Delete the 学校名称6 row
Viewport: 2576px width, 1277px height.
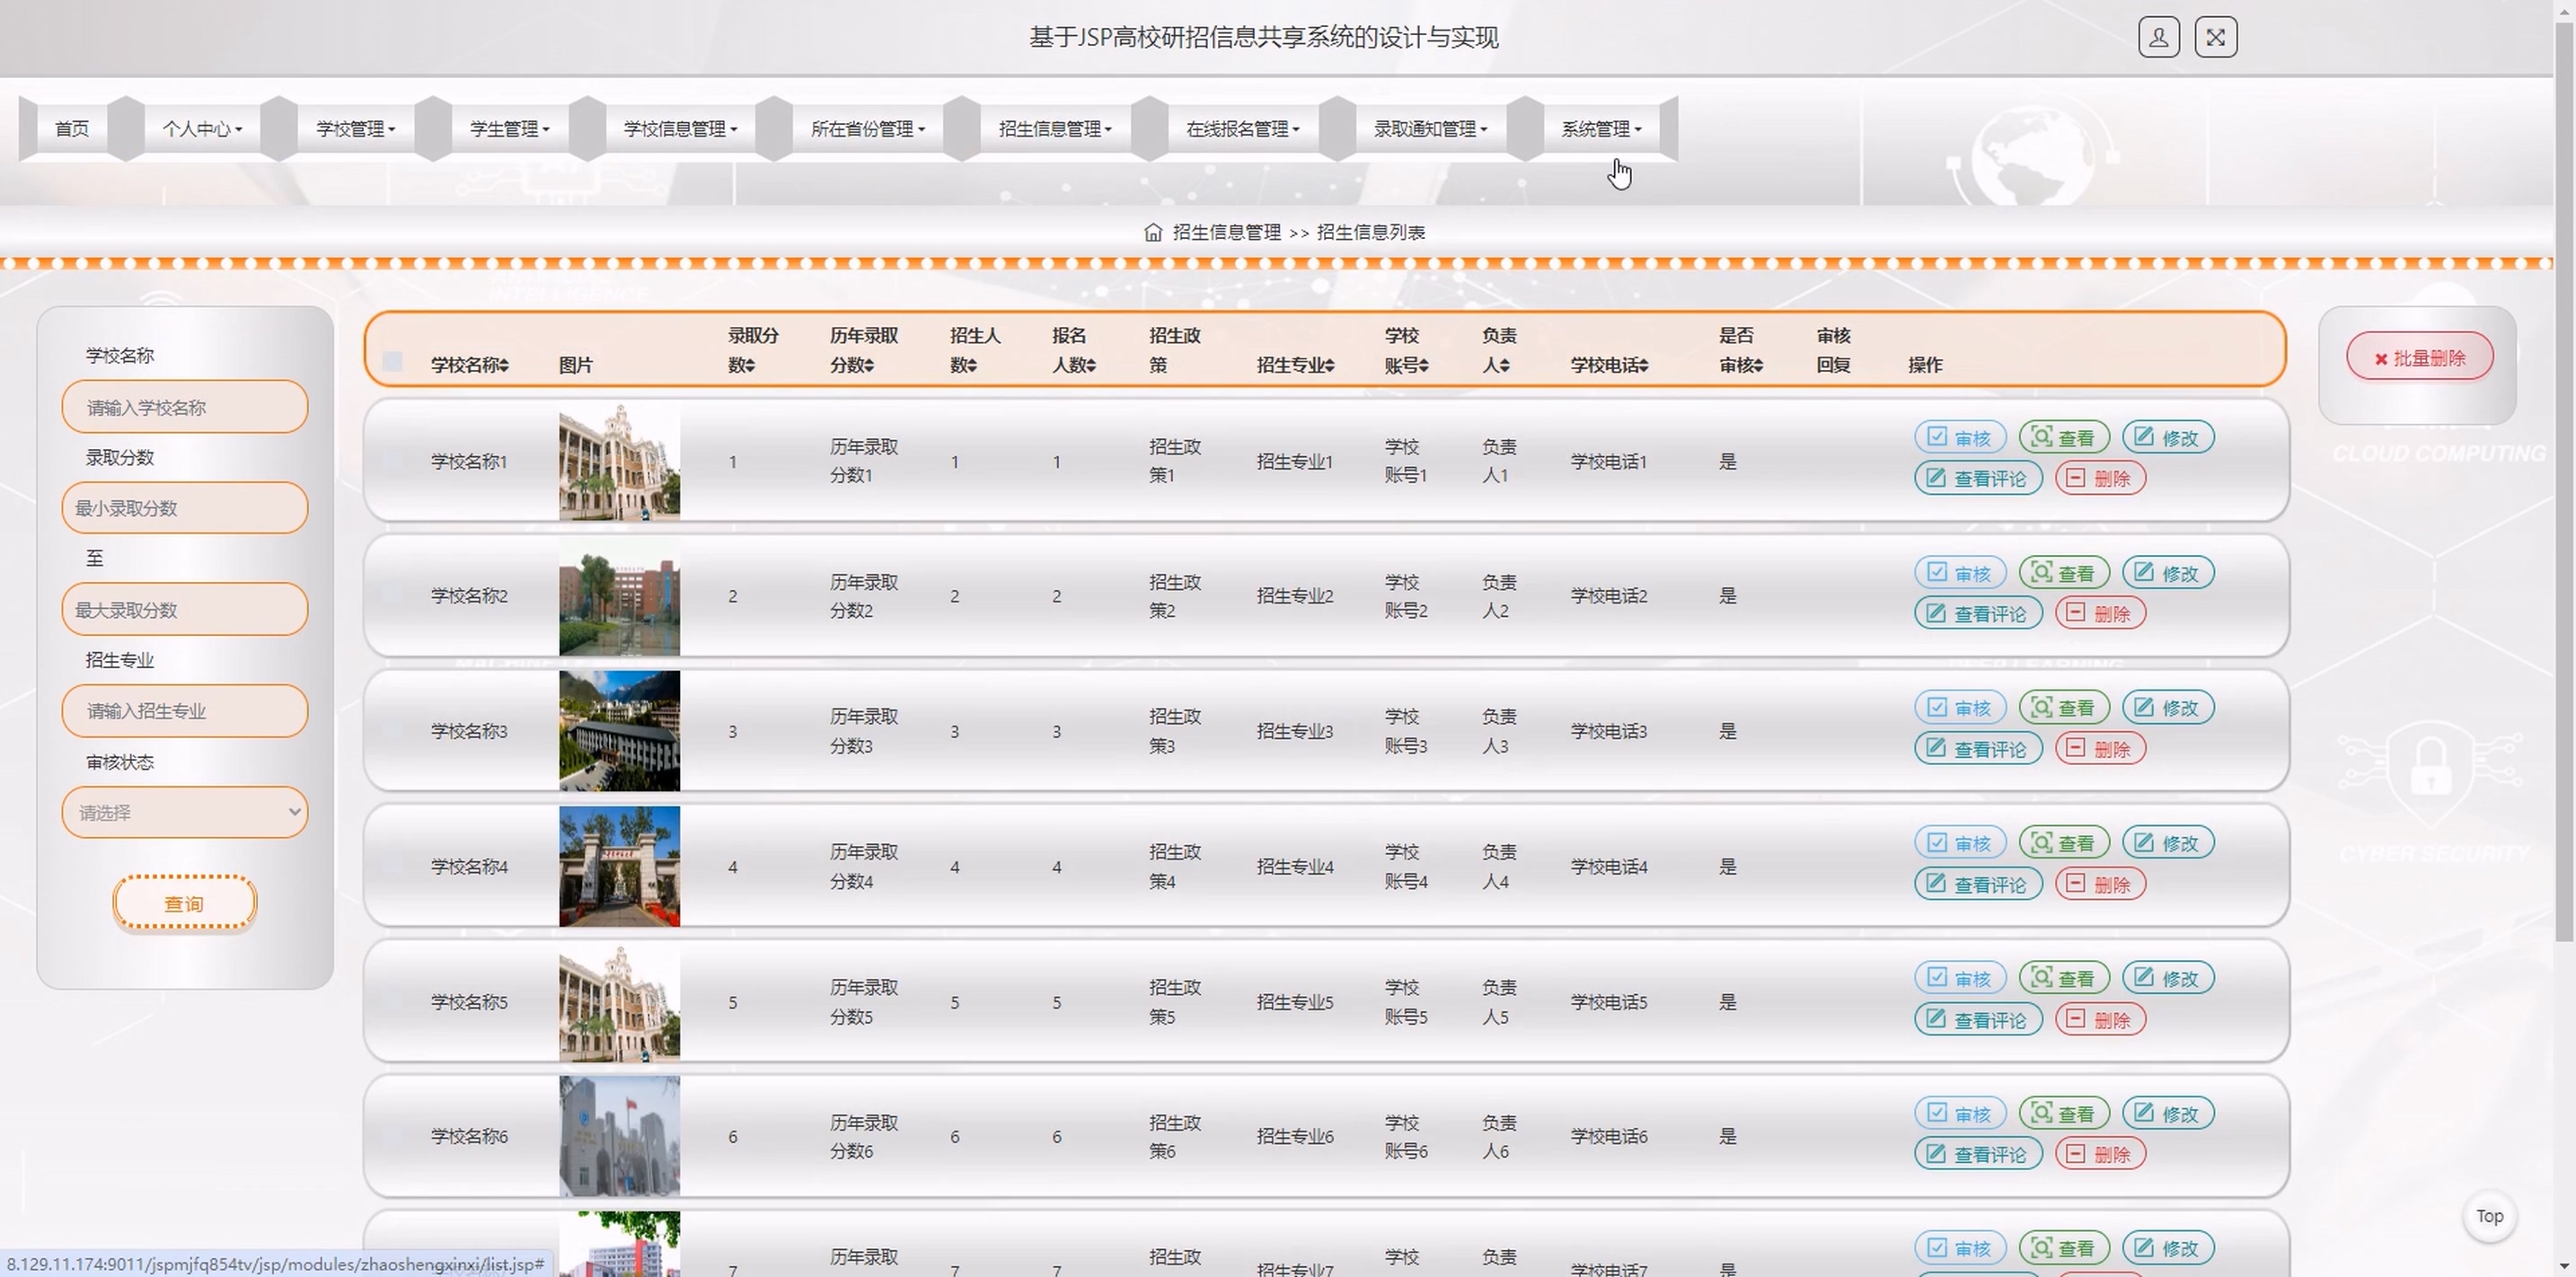tap(2100, 1155)
